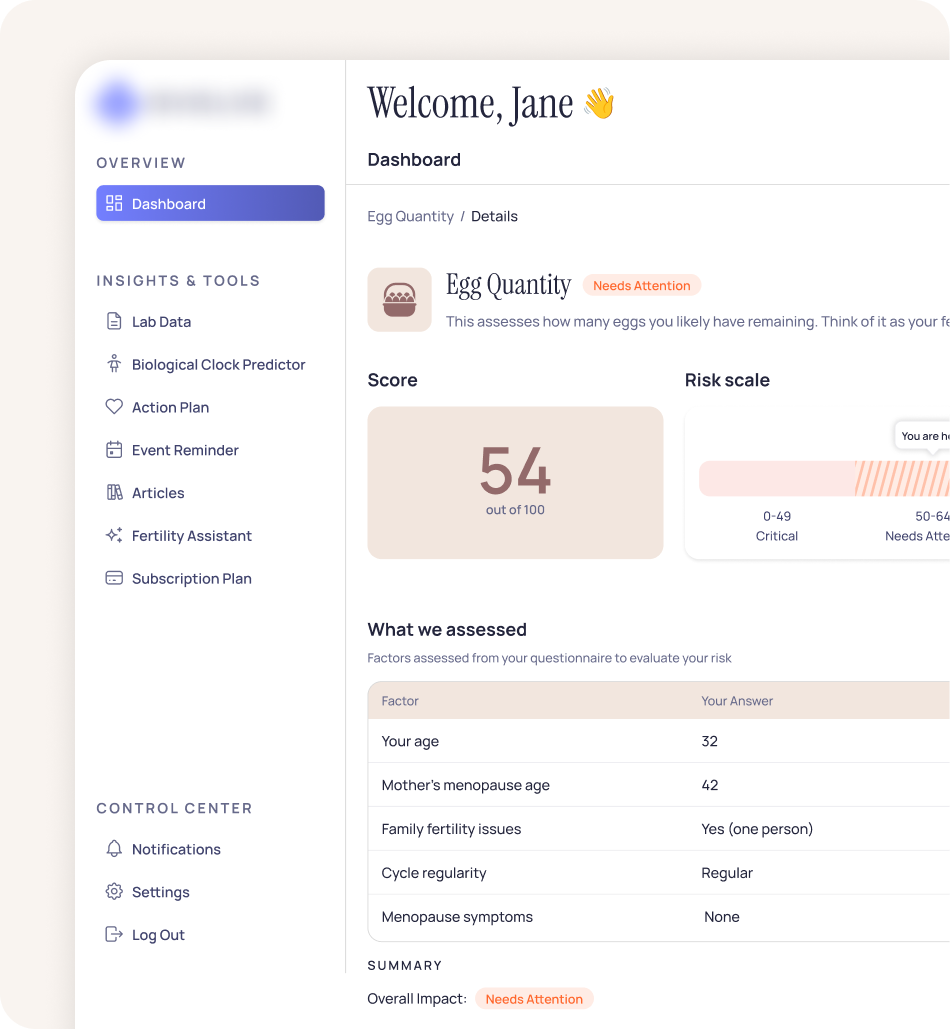The image size is (950, 1029).
Task: Click the Articles books icon
Action: [x=114, y=492]
